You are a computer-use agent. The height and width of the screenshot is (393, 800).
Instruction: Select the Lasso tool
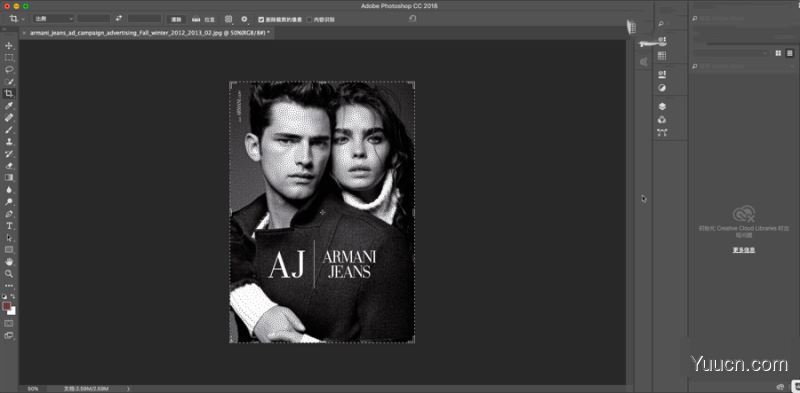(x=9, y=69)
